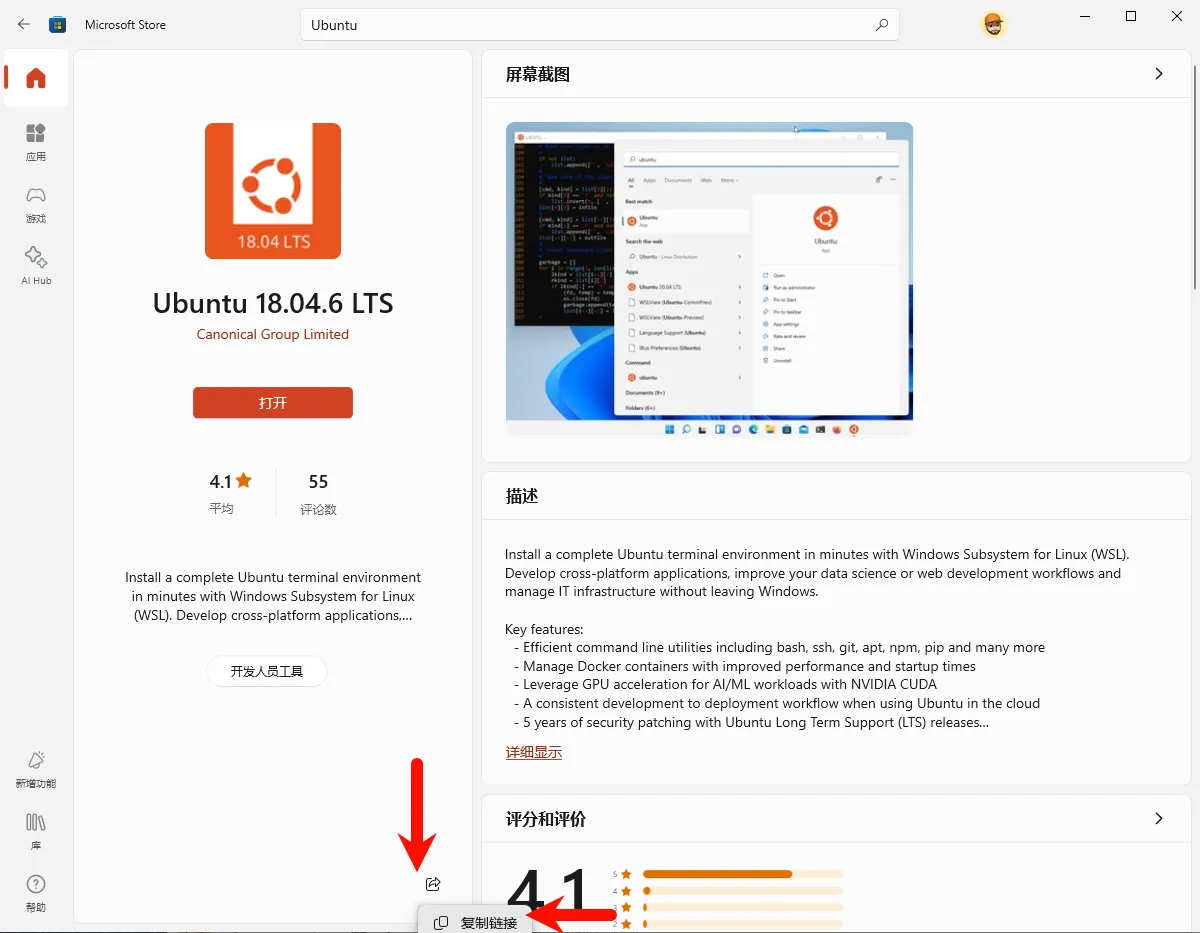Open the Canonical Group Limited publisher link
The height and width of the screenshot is (933, 1200).
[273, 334]
